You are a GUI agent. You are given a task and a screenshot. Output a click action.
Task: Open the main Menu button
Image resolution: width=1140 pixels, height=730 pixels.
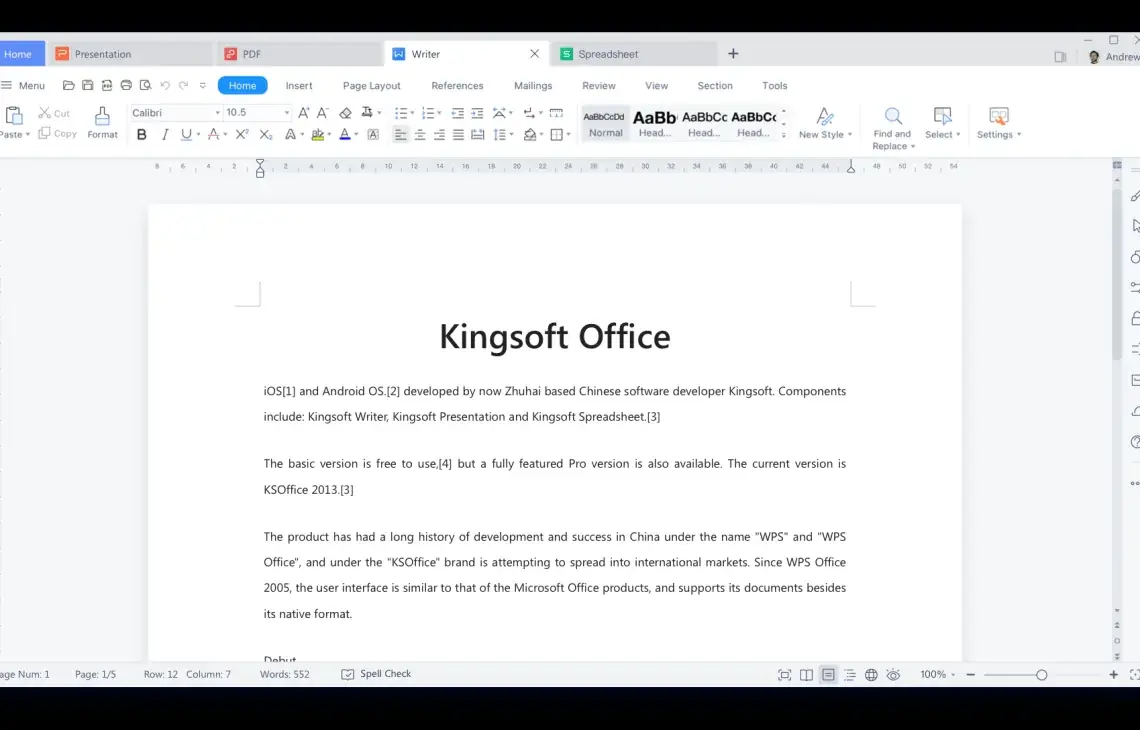(x=23, y=85)
